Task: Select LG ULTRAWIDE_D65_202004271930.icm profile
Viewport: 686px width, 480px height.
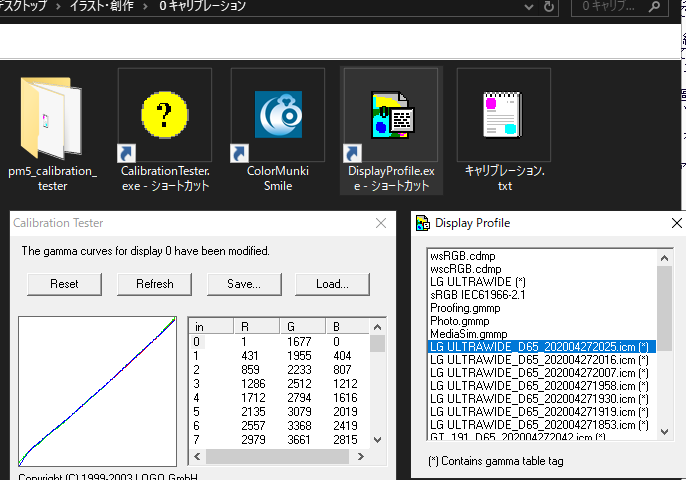Action: click(542, 399)
